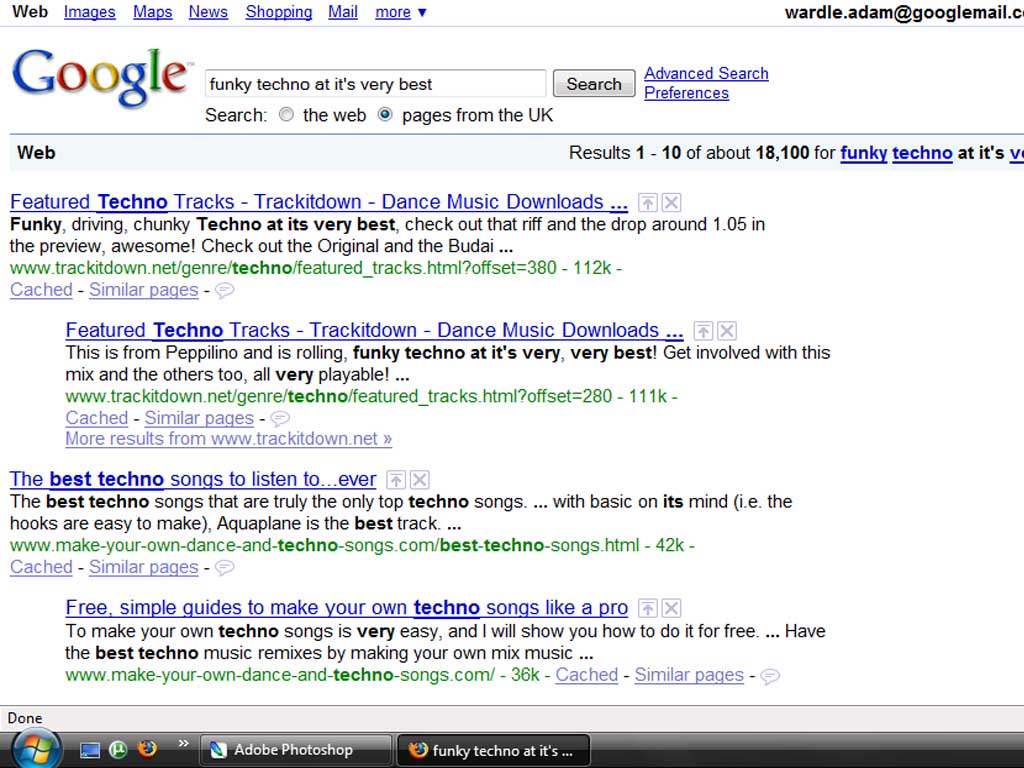
Task: Click the Google logo
Action: pos(100,78)
